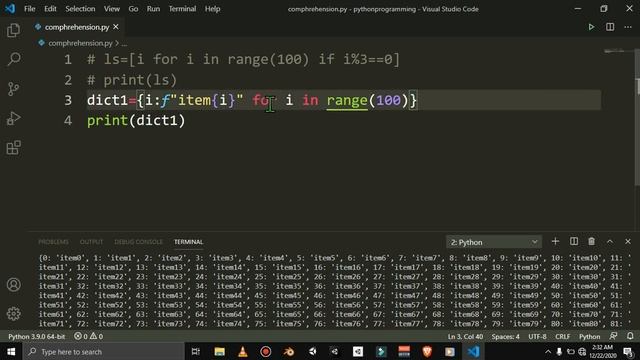Click Ln 3, Col 40 in status bar
Screen dimensions: 640x360
click(x=465, y=336)
